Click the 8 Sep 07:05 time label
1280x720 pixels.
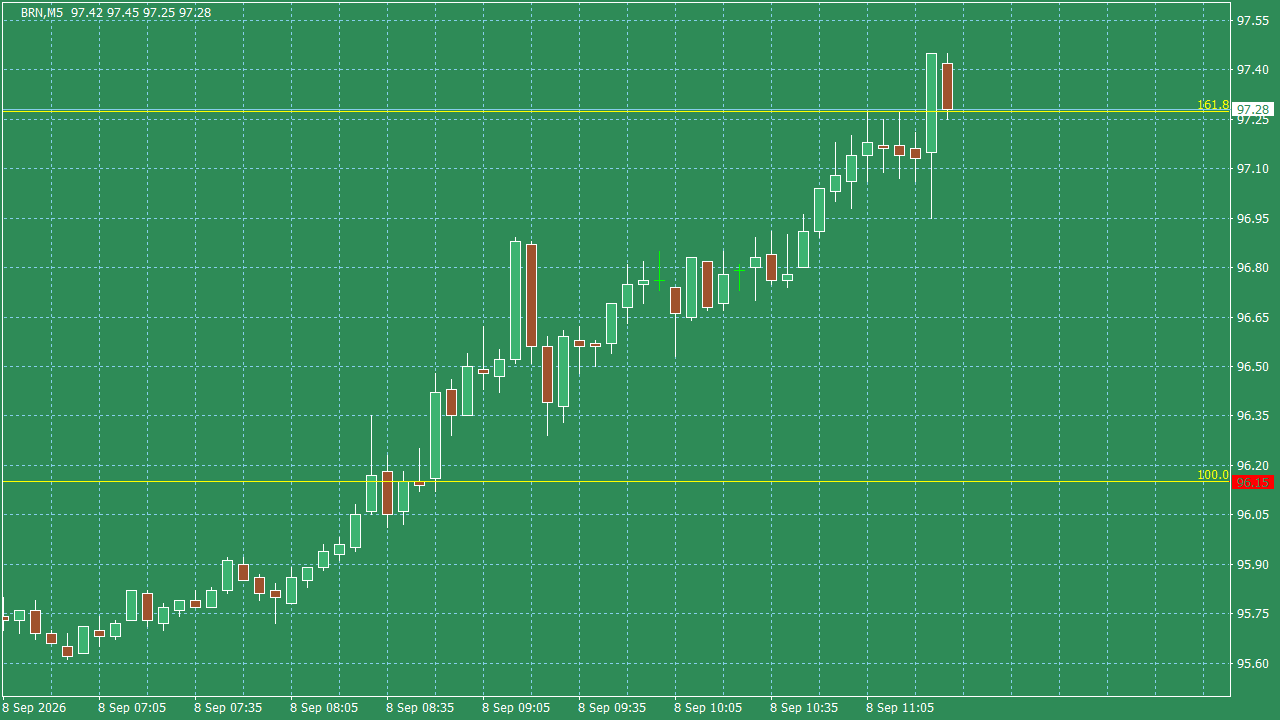coord(132,708)
